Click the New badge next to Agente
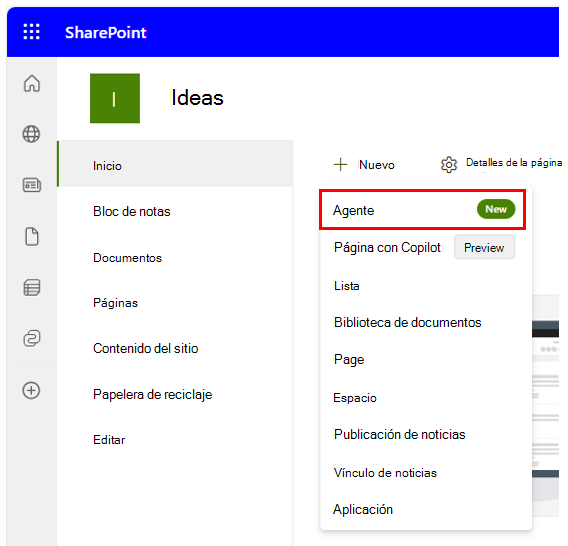Screen dimensions: 568x546 point(496,209)
